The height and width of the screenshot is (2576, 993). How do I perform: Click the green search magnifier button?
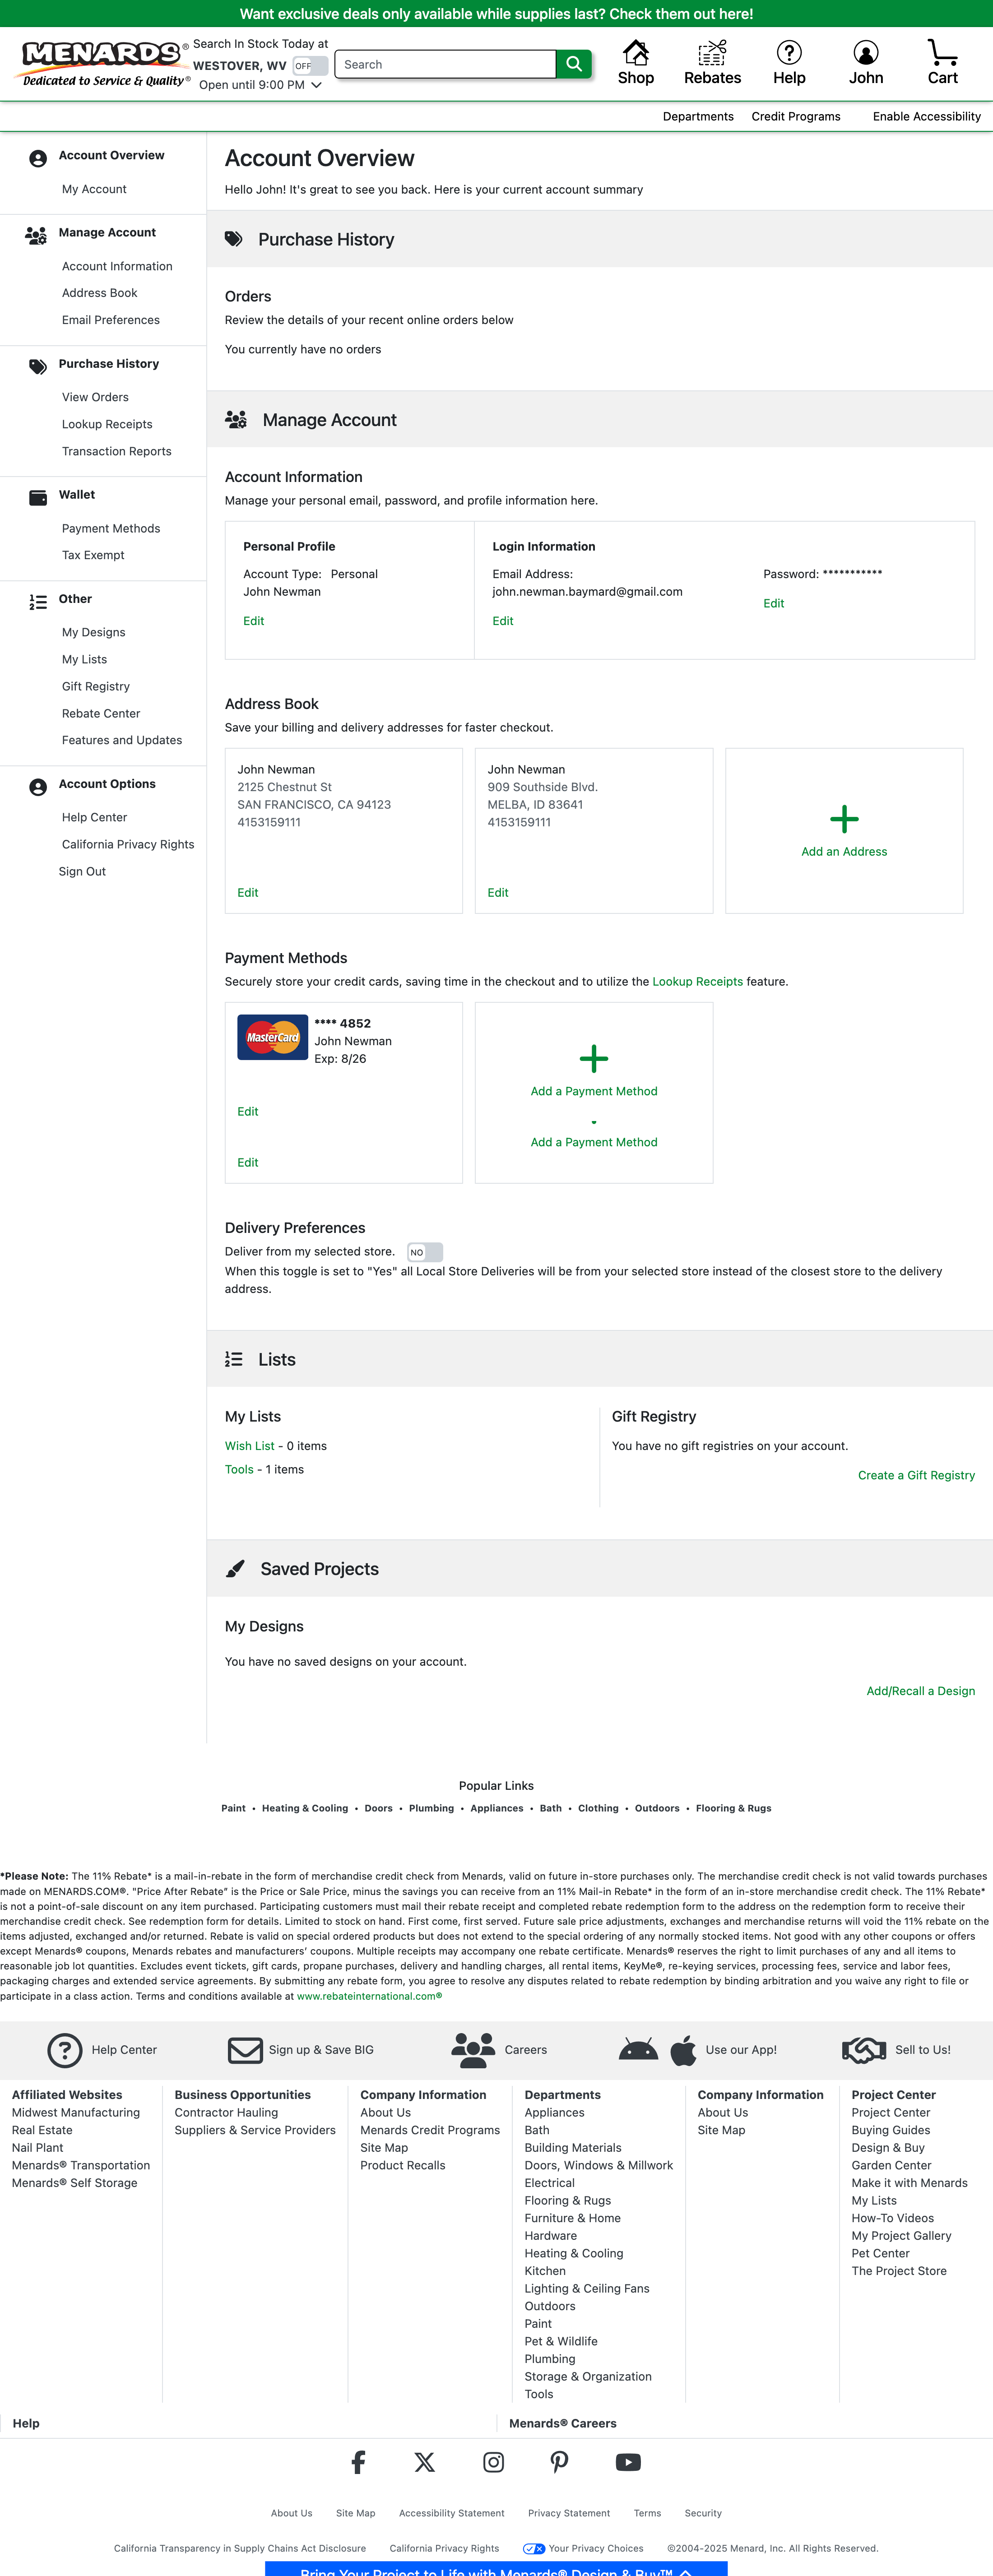574,64
